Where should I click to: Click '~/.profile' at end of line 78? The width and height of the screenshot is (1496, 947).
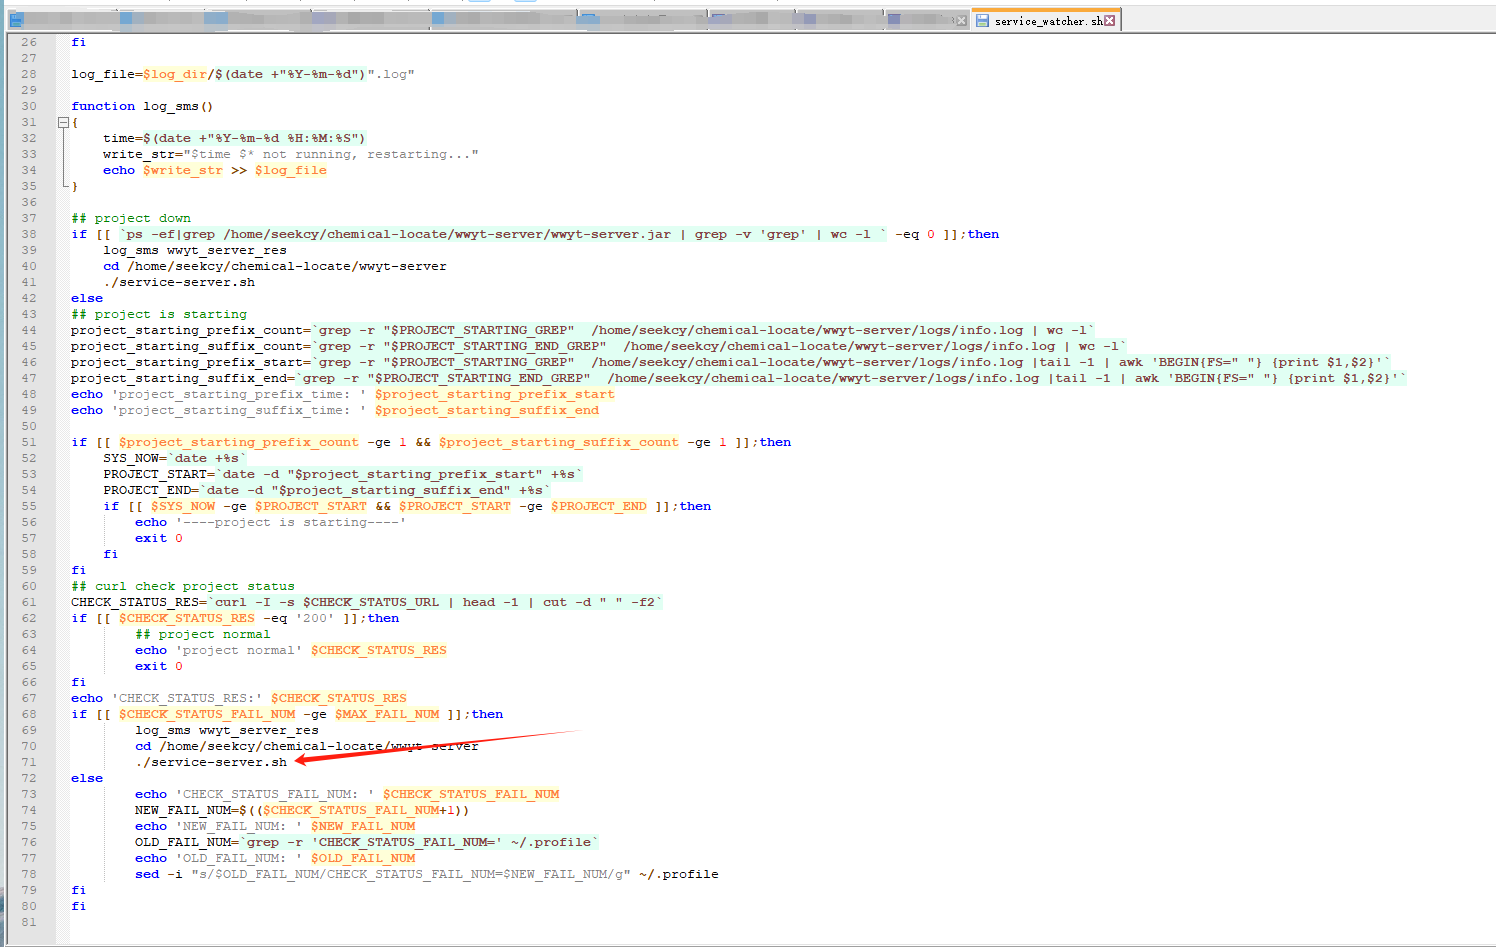(x=679, y=874)
